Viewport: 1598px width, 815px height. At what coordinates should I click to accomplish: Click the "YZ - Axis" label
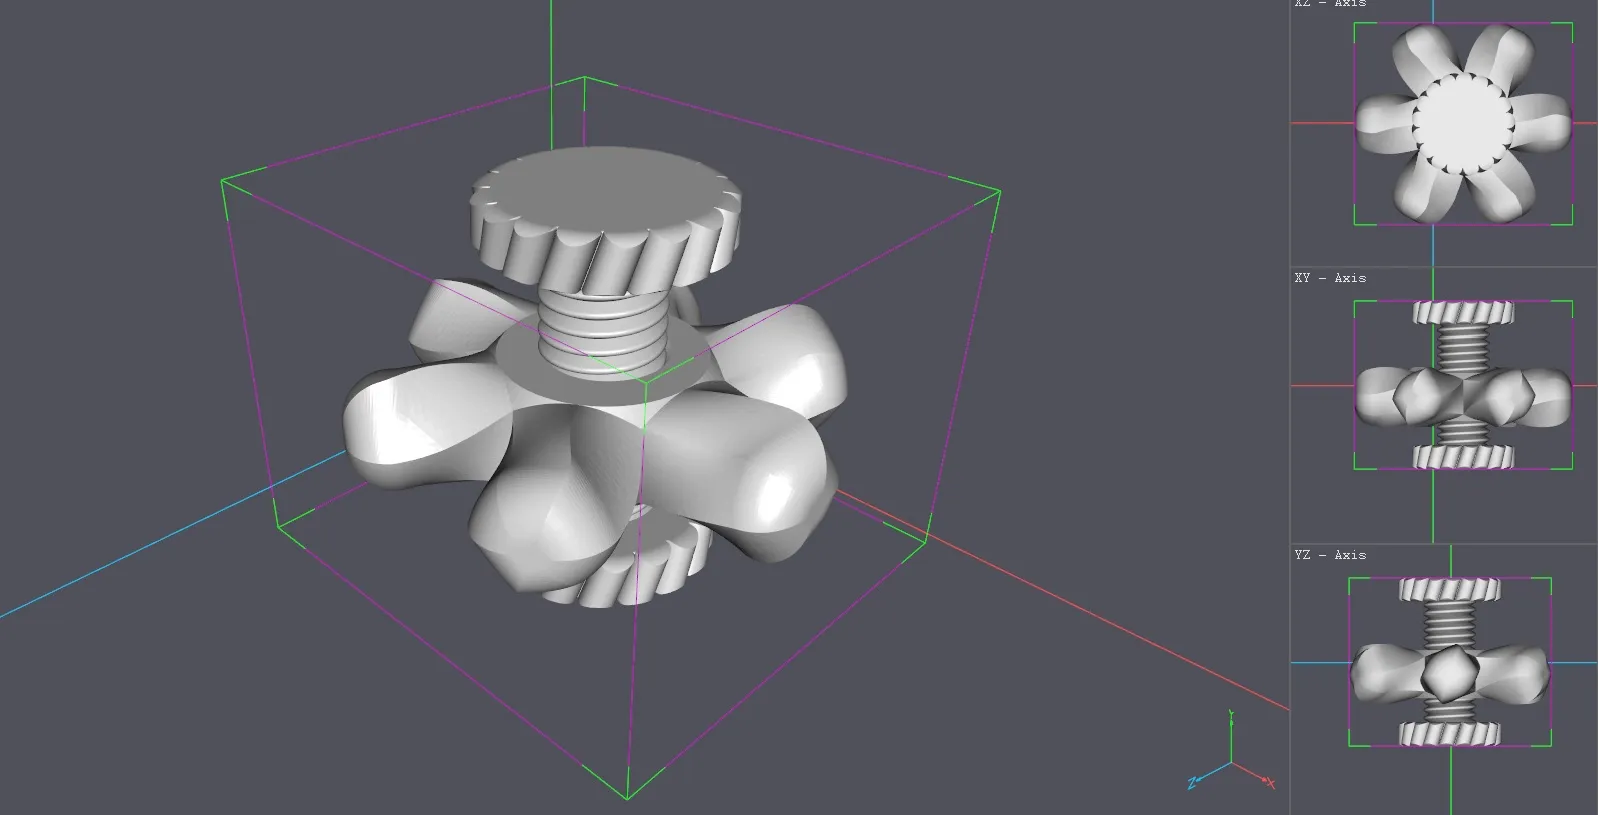(1330, 555)
